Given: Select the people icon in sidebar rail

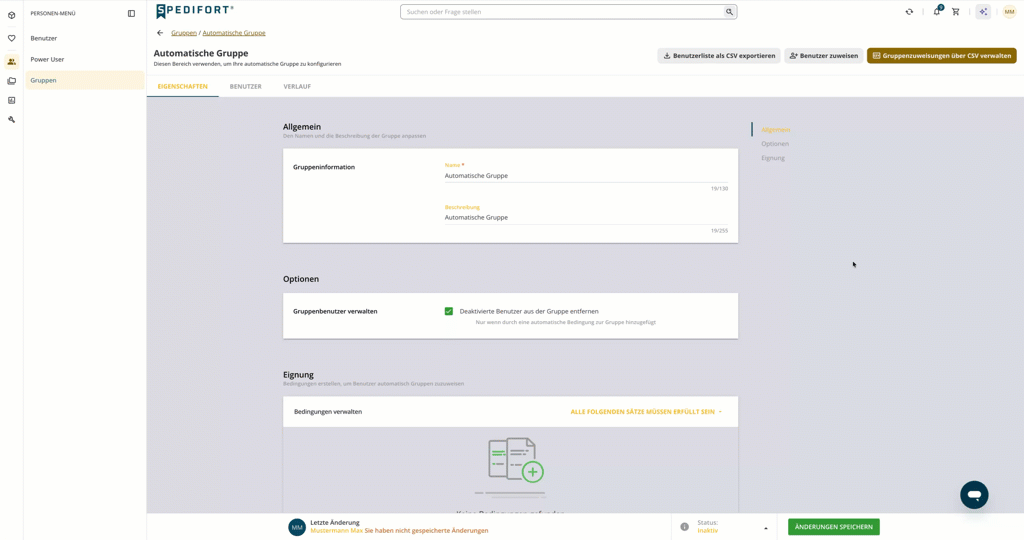Looking at the screenshot, I should pyautogui.click(x=11, y=61).
